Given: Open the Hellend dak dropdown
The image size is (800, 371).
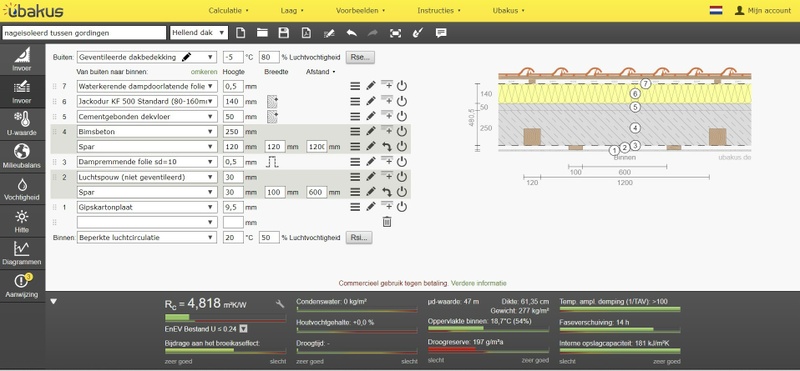Looking at the screenshot, I should tap(198, 33).
